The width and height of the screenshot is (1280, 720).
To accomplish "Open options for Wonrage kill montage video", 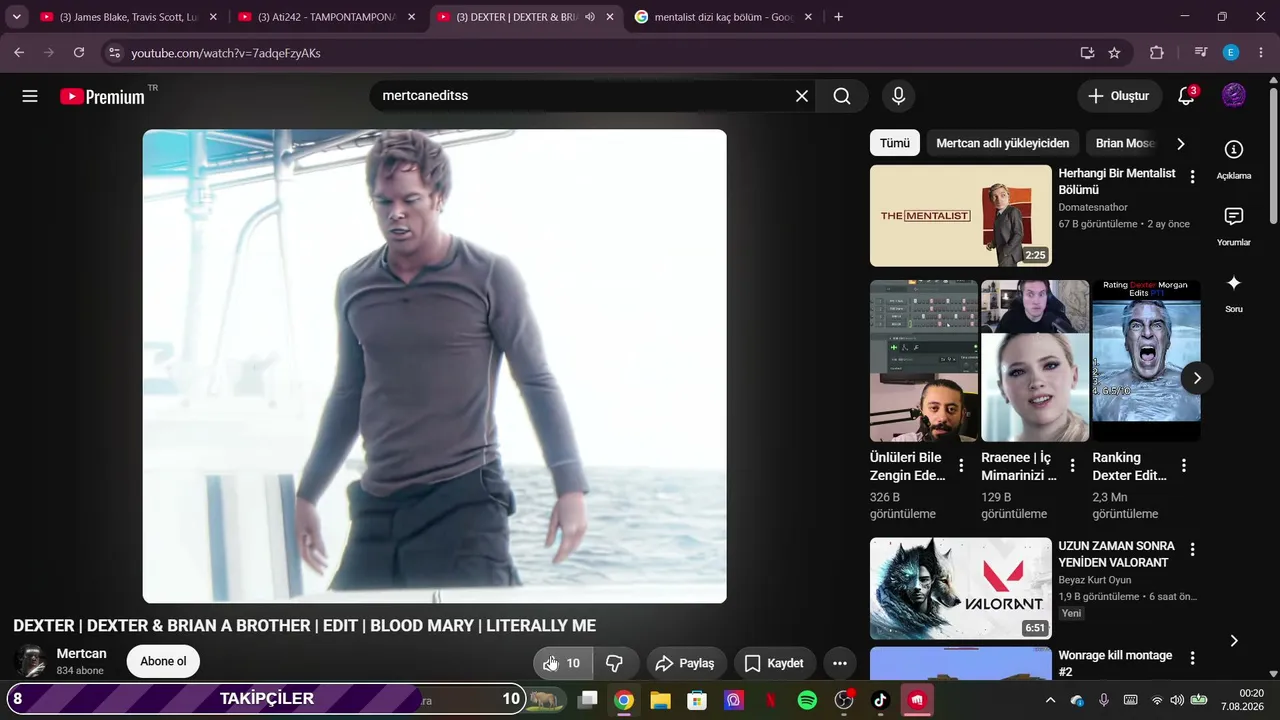I will point(1192,658).
